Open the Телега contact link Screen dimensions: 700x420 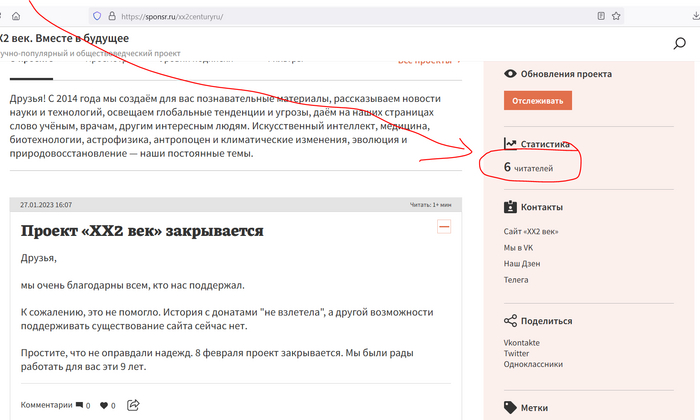516,280
